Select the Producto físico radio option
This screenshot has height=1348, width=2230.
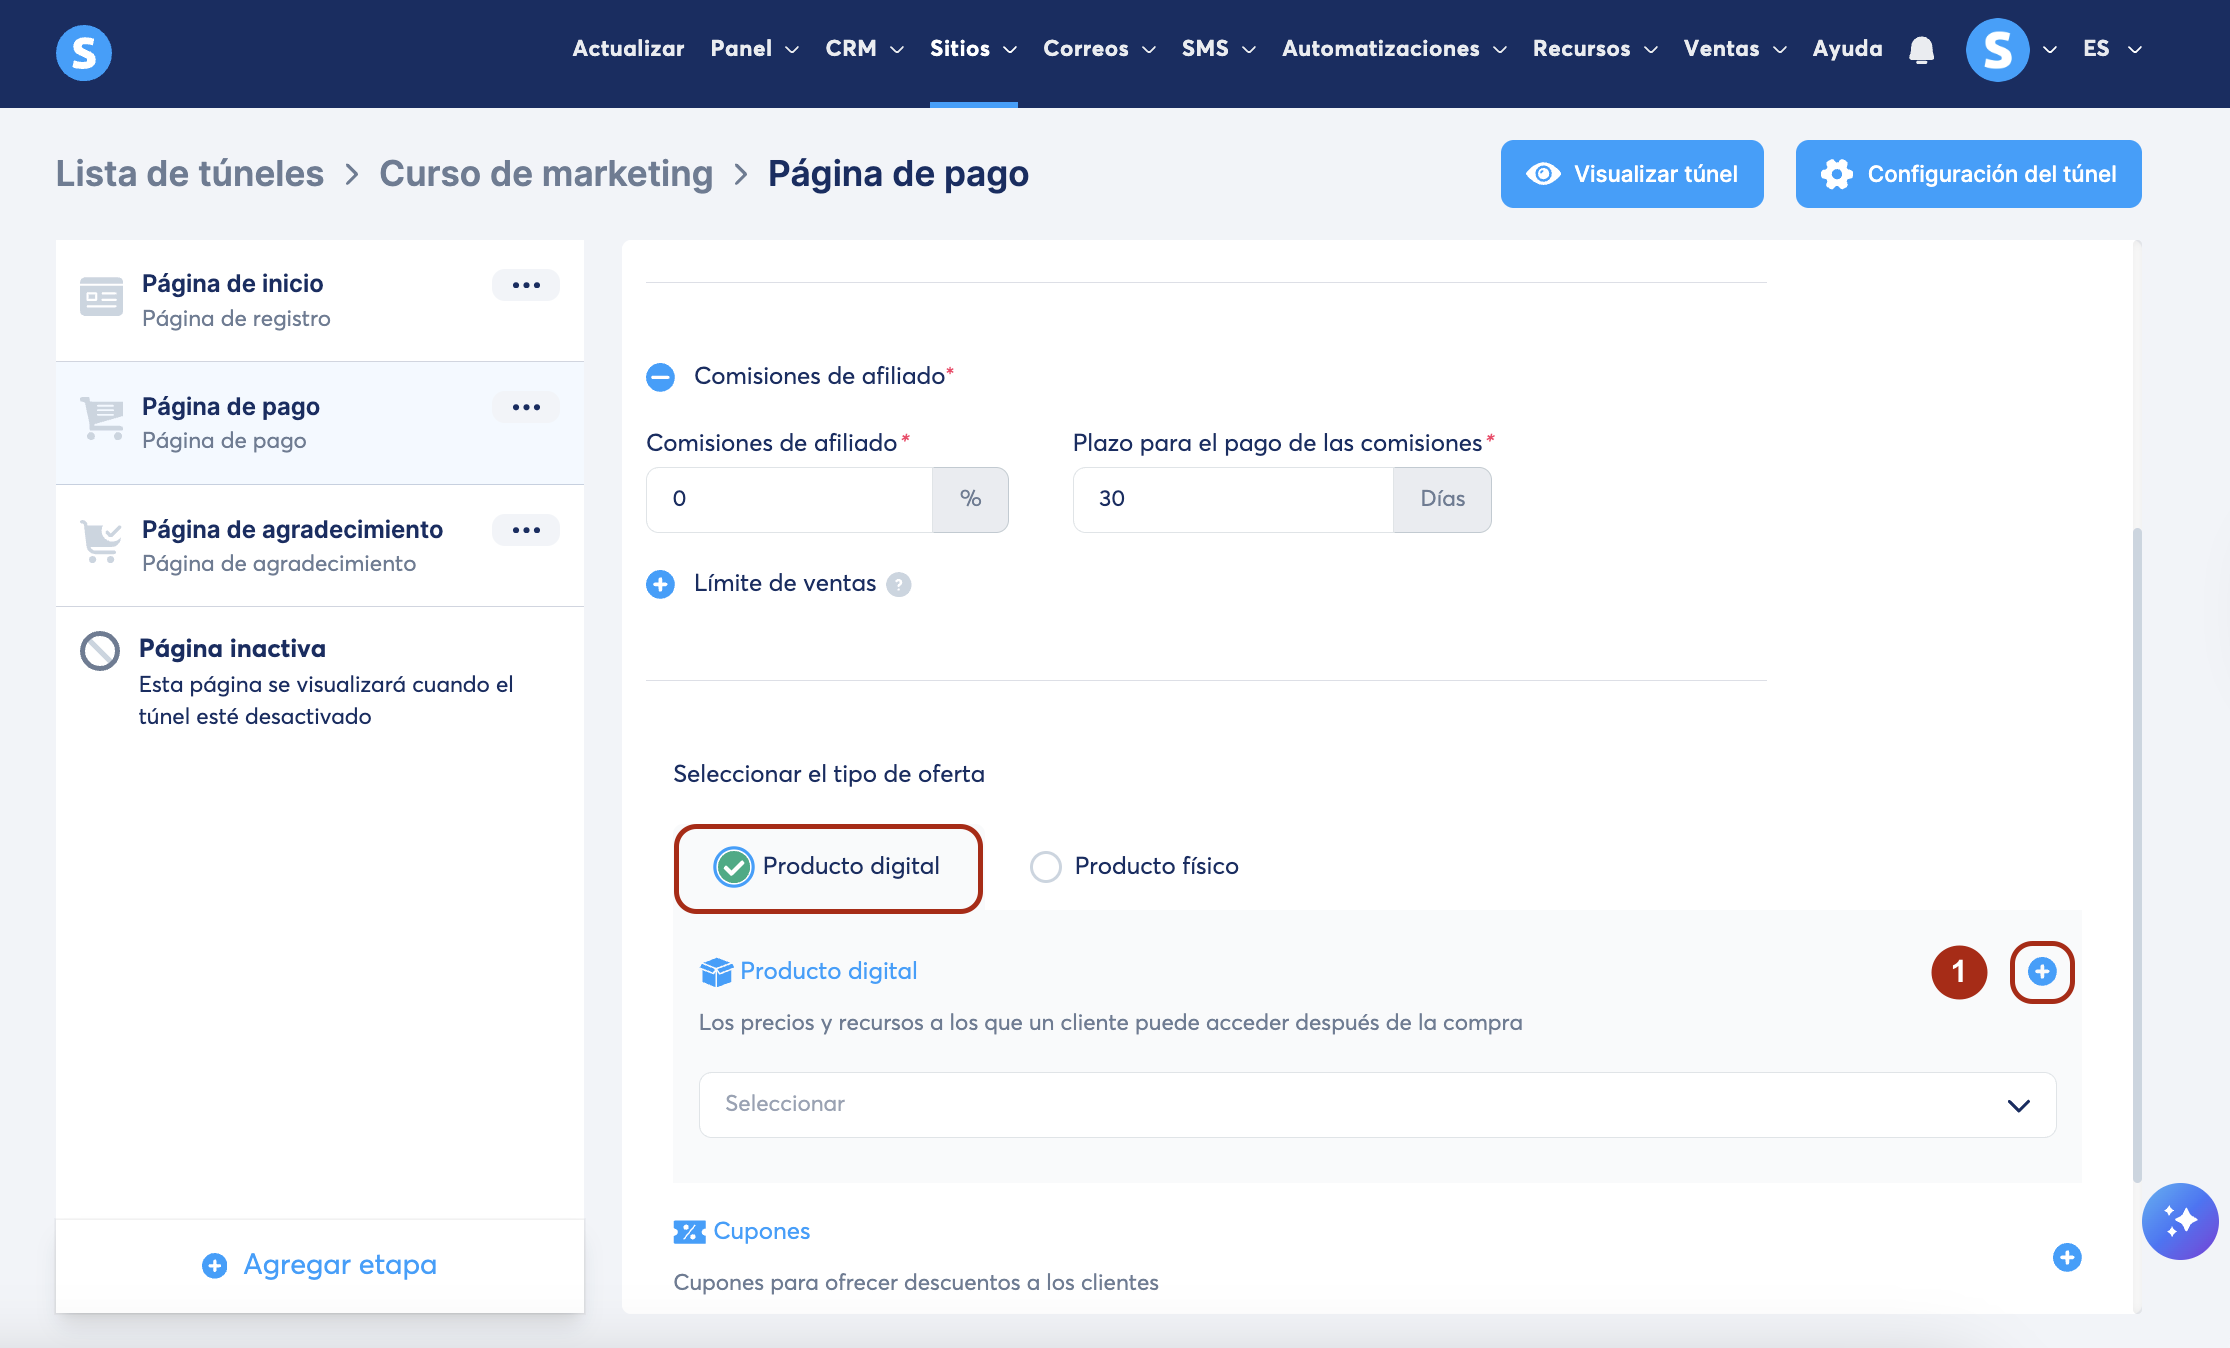pyautogui.click(x=1046, y=867)
